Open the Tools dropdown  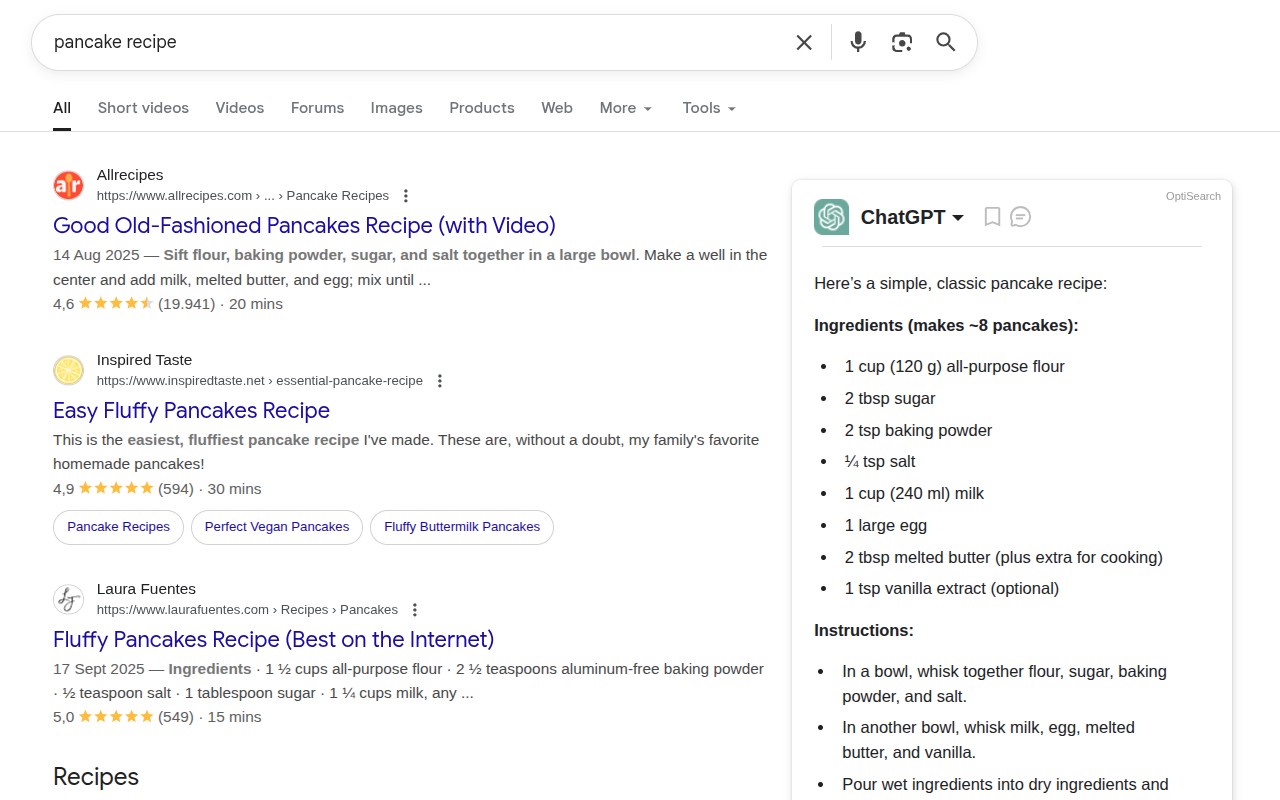click(x=708, y=107)
